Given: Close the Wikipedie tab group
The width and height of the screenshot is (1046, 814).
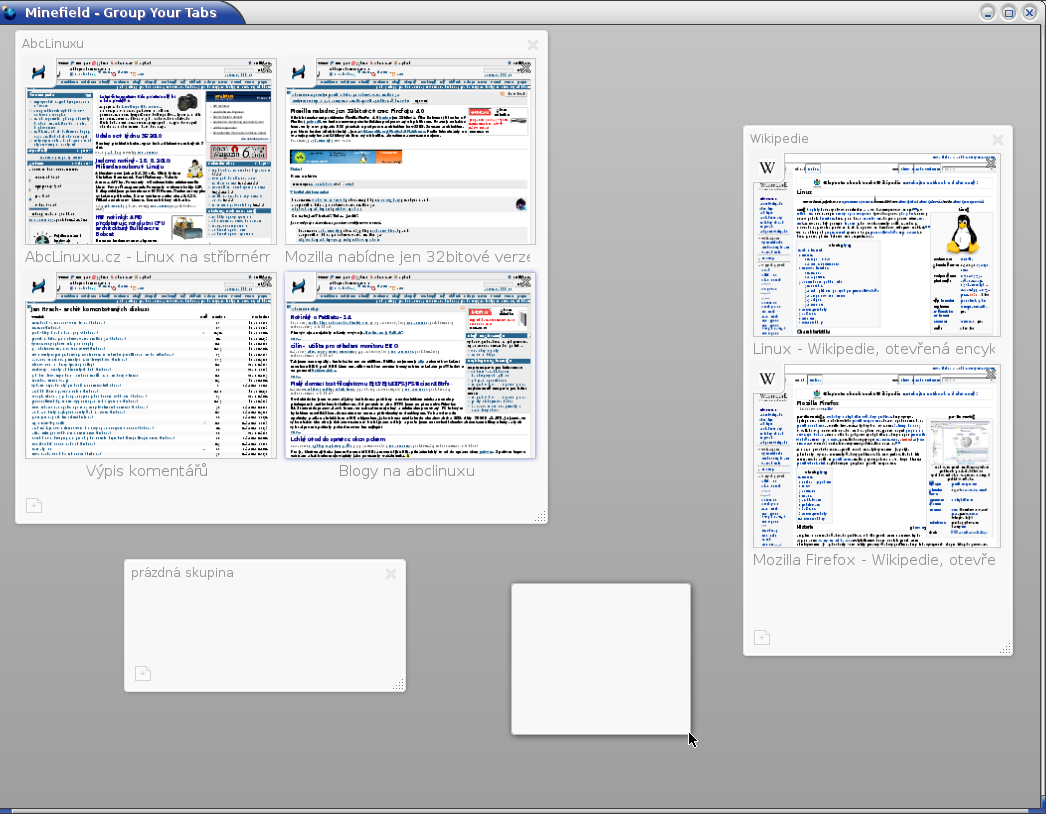Looking at the screenshot, I should [x=997, y=139].
